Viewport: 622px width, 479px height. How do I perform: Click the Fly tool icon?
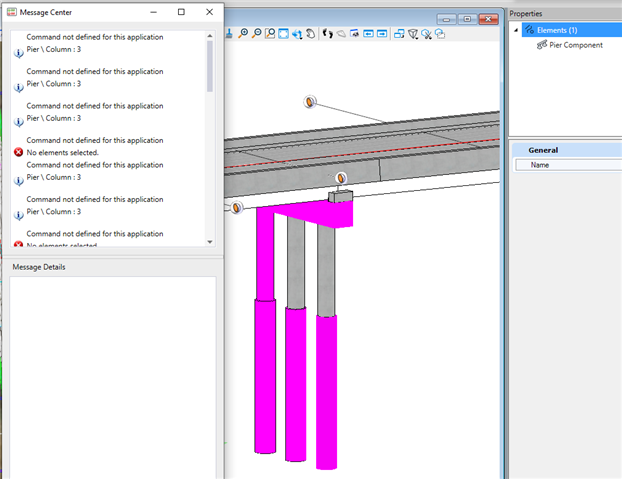(341, 34)
